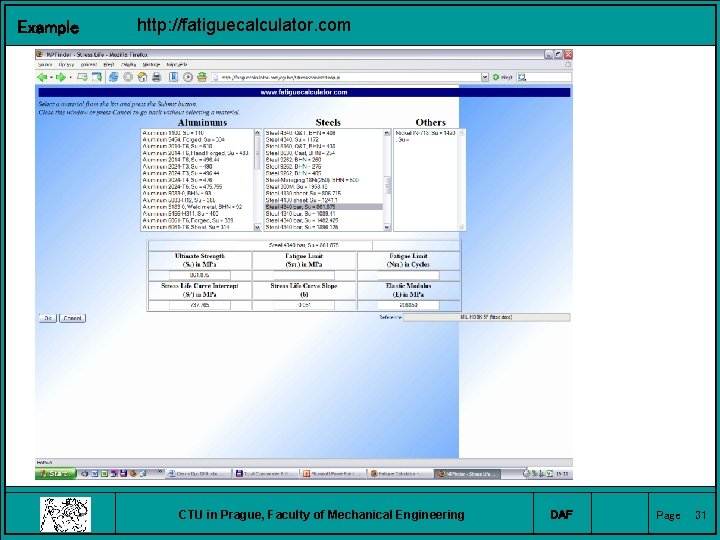Open the Záložky menu
Image resolution: width=720 pixels, height=540 pixels.
pyautogui.click(x=129, y=65)
